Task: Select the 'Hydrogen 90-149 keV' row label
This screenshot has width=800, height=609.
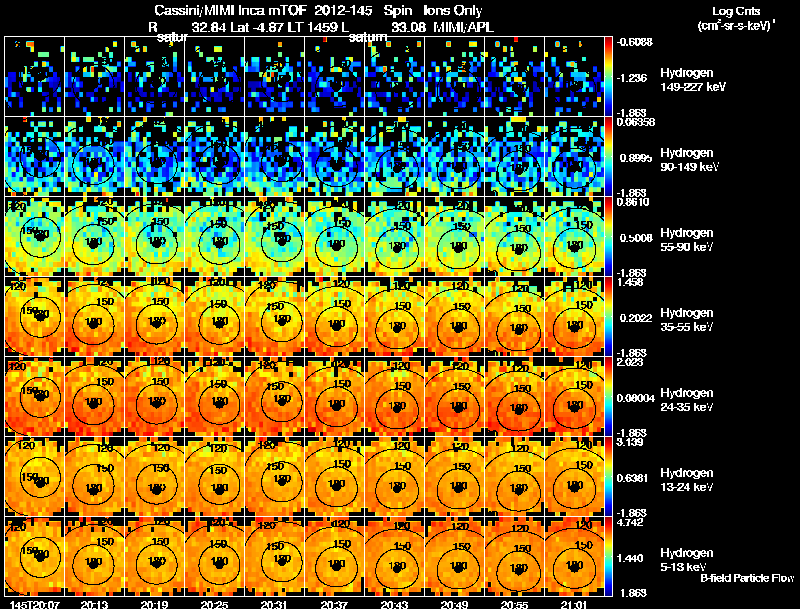Action: 690,160
